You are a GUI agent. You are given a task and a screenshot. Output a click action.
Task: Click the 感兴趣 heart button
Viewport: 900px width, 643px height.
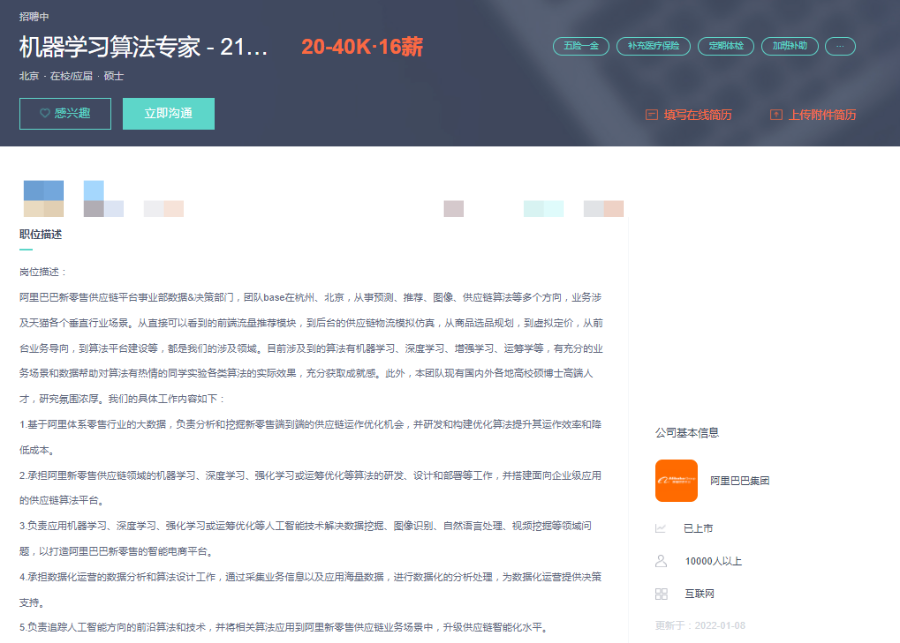[x=65, y=114]
